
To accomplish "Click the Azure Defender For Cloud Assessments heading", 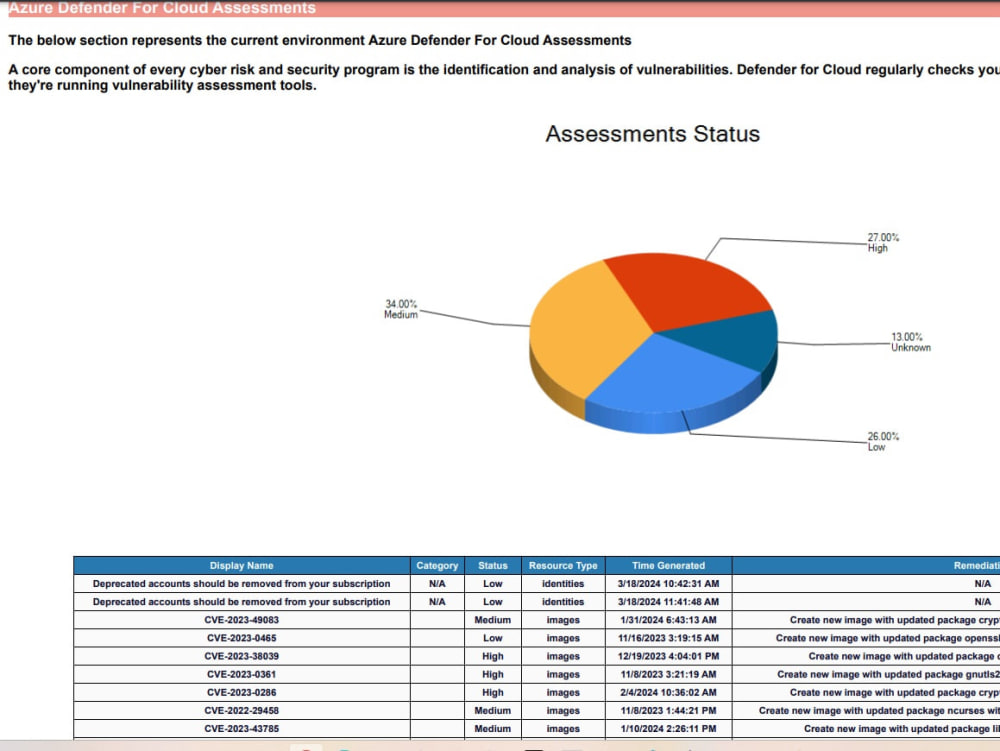I will point(162,8).
